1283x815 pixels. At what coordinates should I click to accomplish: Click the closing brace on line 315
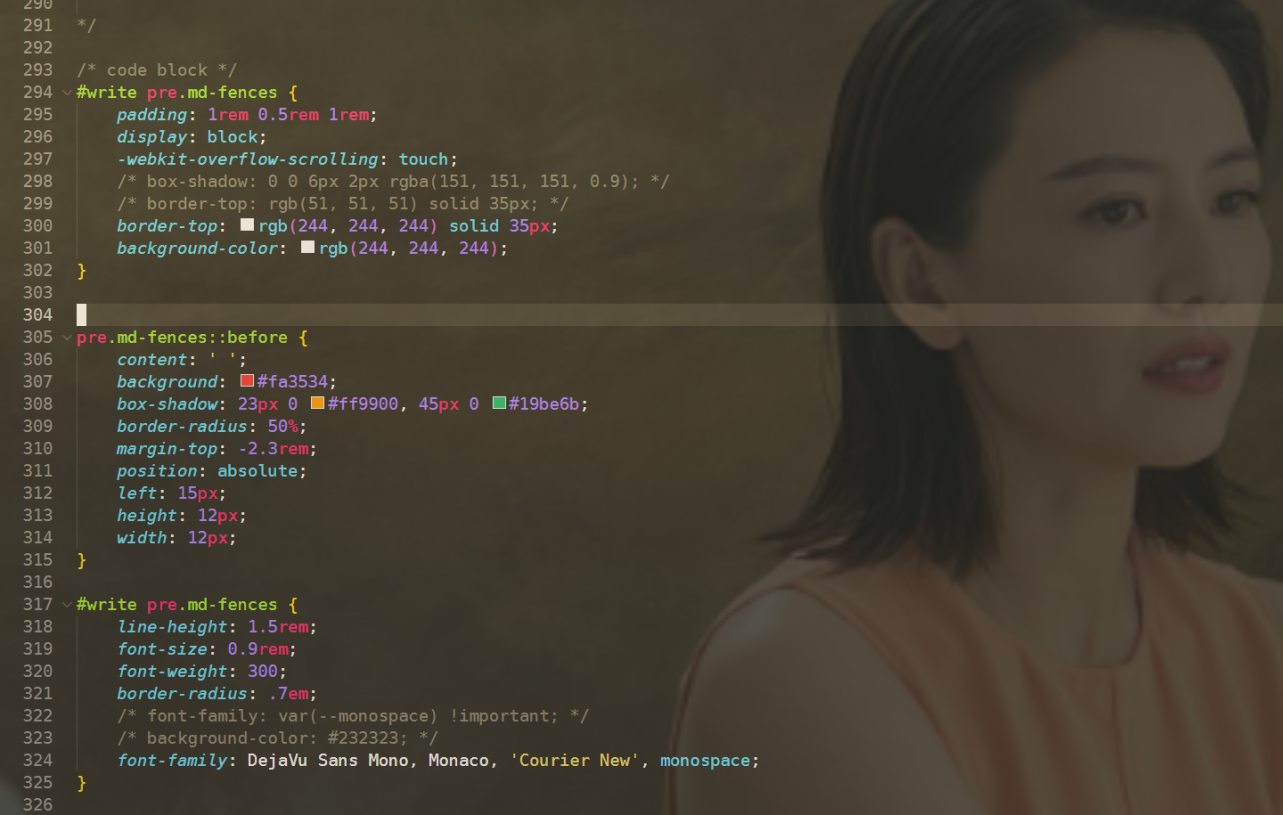pos(82,560)
